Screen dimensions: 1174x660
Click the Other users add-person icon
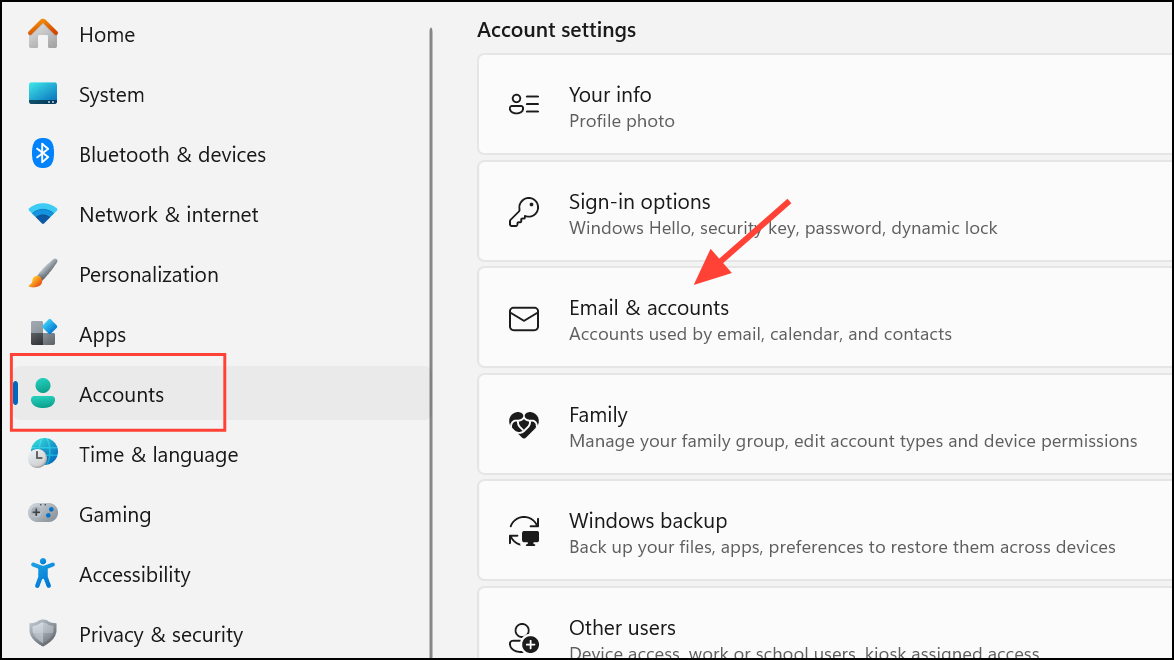(x=524, y=638)
